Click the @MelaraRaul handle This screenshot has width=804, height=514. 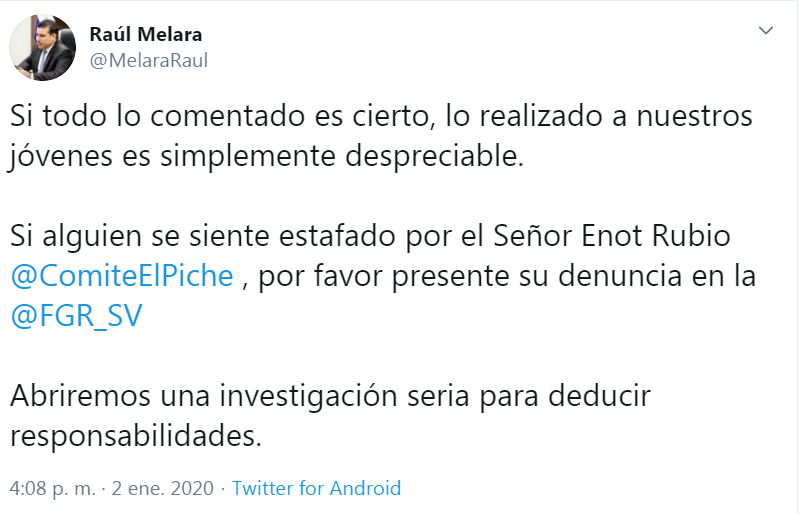149,61
